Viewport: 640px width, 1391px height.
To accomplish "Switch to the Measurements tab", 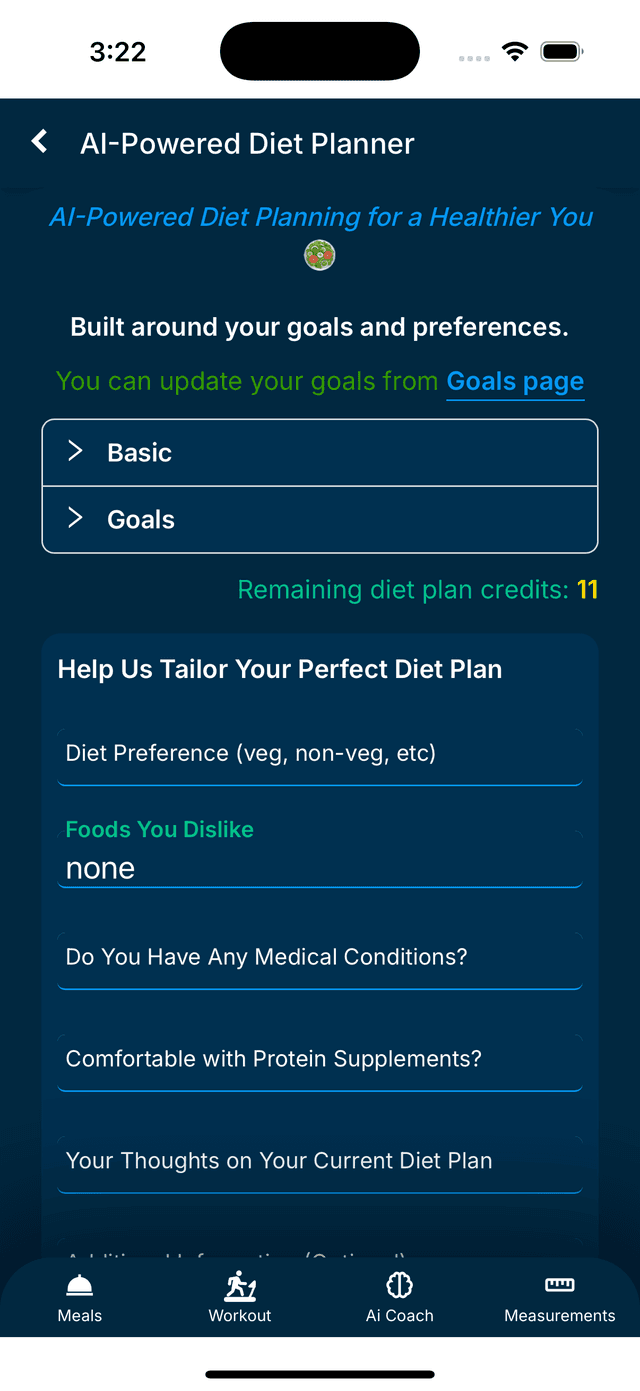I will pyautogui.click(x=559, y=1297).
